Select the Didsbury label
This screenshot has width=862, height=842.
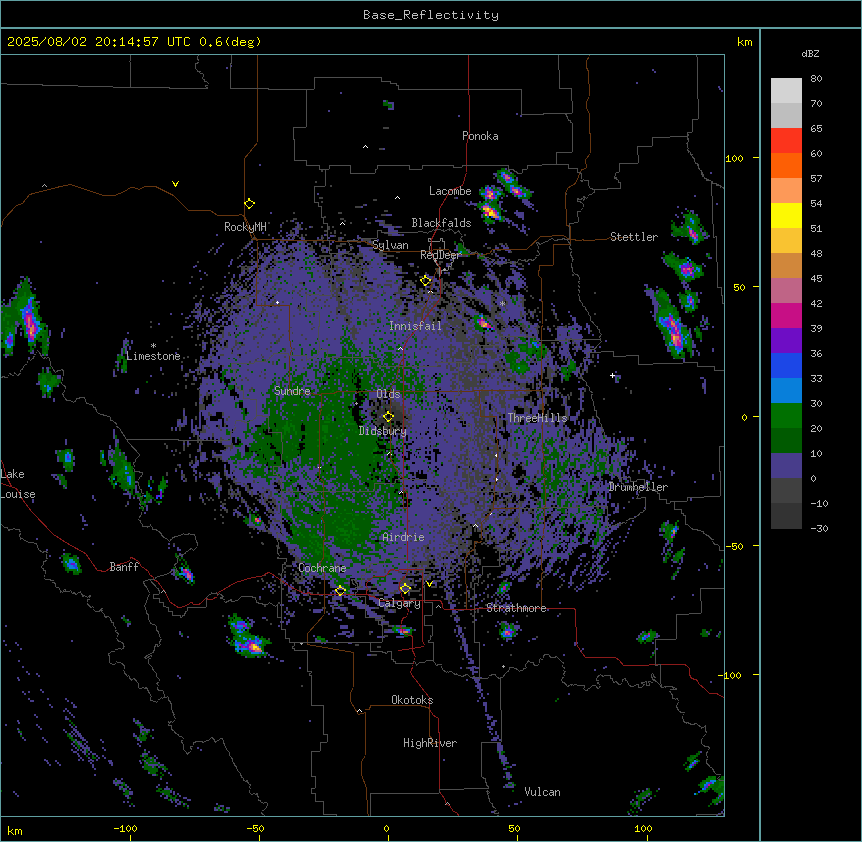pyautogui.click(x=383, y=431)
